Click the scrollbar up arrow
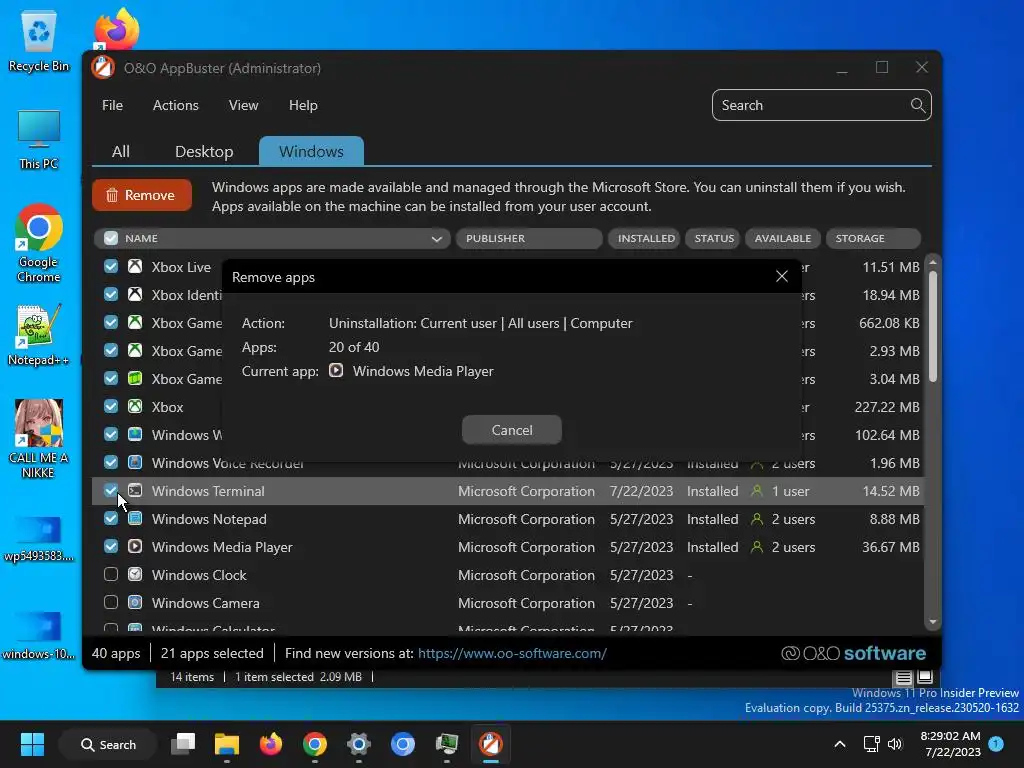The image size is (1024, 768). click(933, 262)
